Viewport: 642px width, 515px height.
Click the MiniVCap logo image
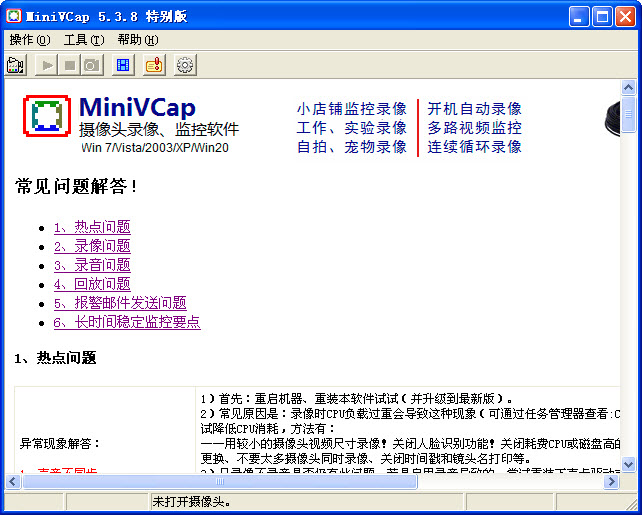pyautogui.click(x=47, y=116)
